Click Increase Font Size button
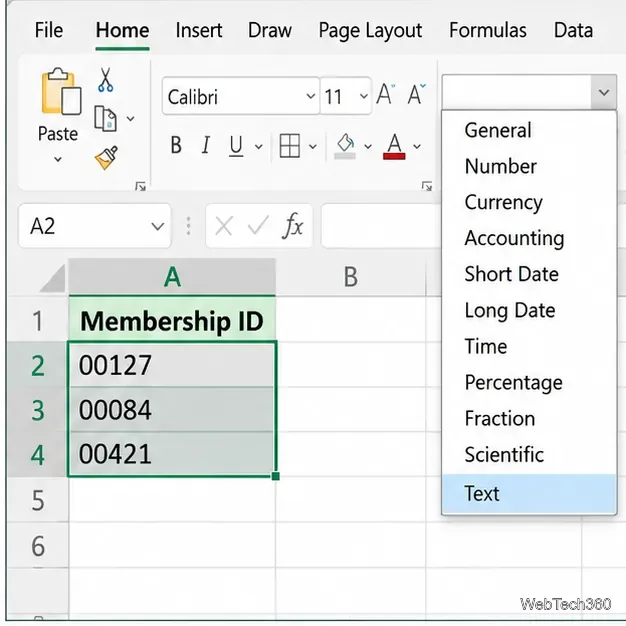 (386, 94)
